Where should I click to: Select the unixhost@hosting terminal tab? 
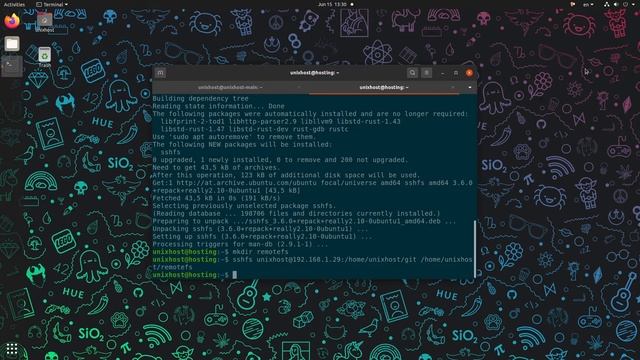[384, 87]
